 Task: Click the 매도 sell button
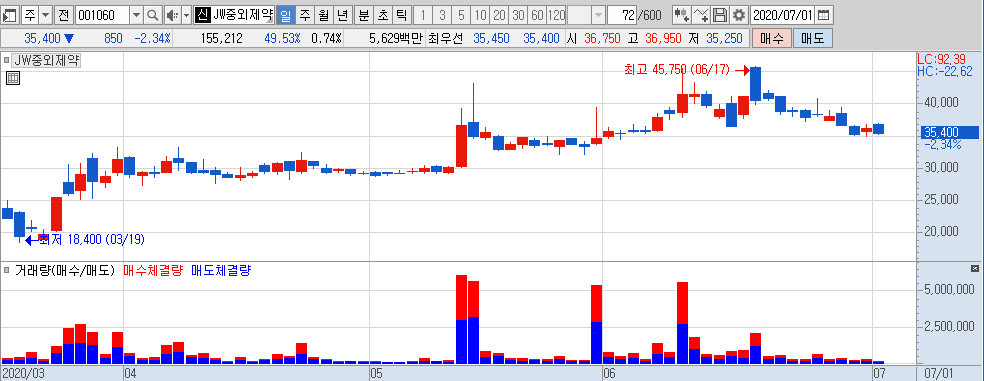tap(813, 38)
